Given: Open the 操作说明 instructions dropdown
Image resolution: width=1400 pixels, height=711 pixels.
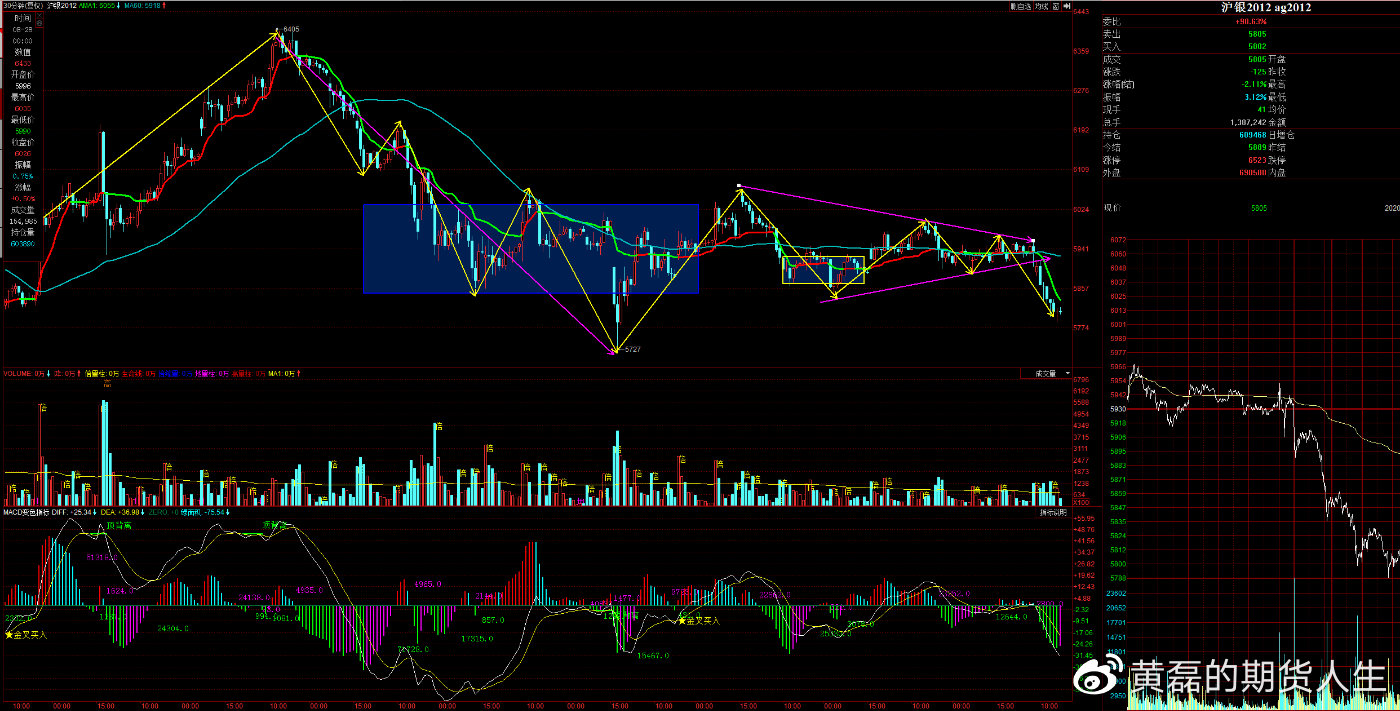Looking at the screenshot, I should [1053, 512].
